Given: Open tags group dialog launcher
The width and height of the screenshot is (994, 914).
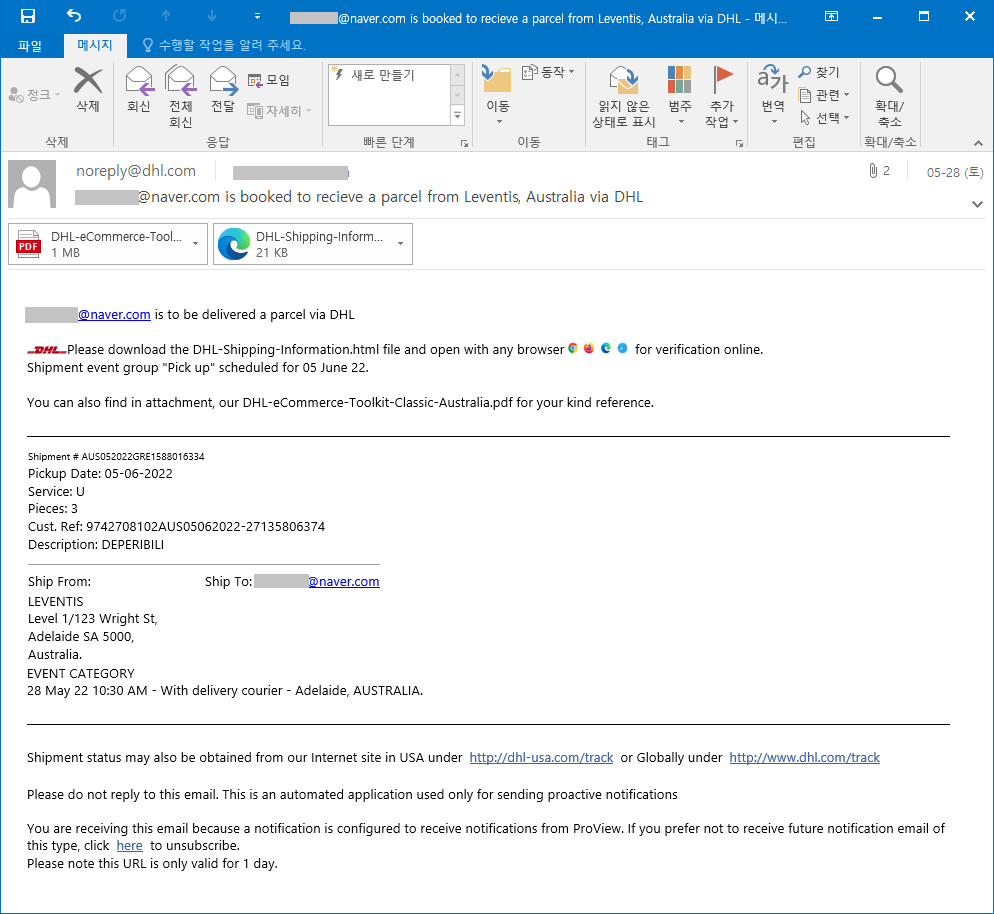Looking at the screenshot, I should 739,144.
